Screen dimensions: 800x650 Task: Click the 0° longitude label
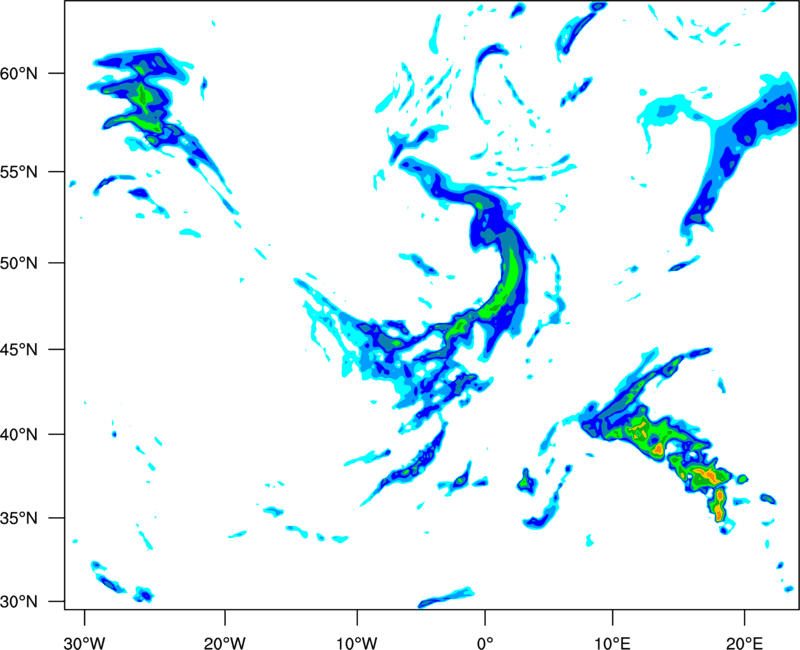485,643
